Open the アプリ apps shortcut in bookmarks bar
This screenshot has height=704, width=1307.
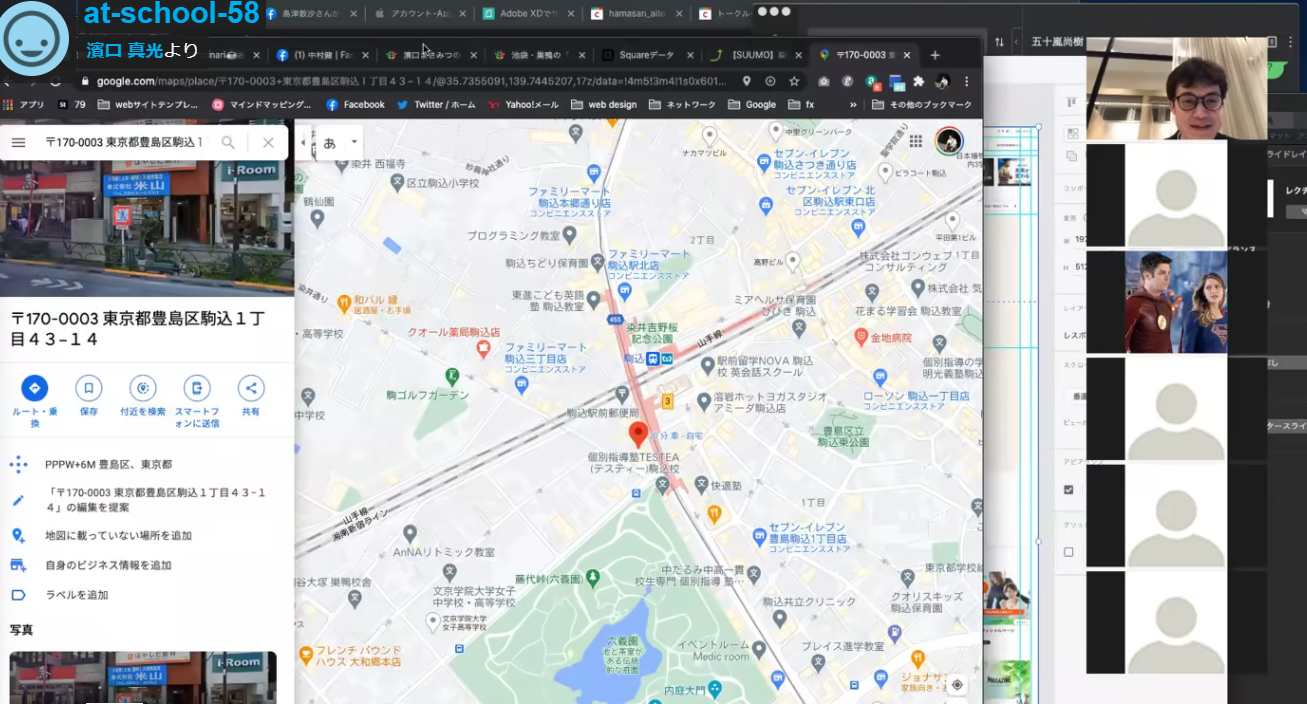tap(24, 104)
